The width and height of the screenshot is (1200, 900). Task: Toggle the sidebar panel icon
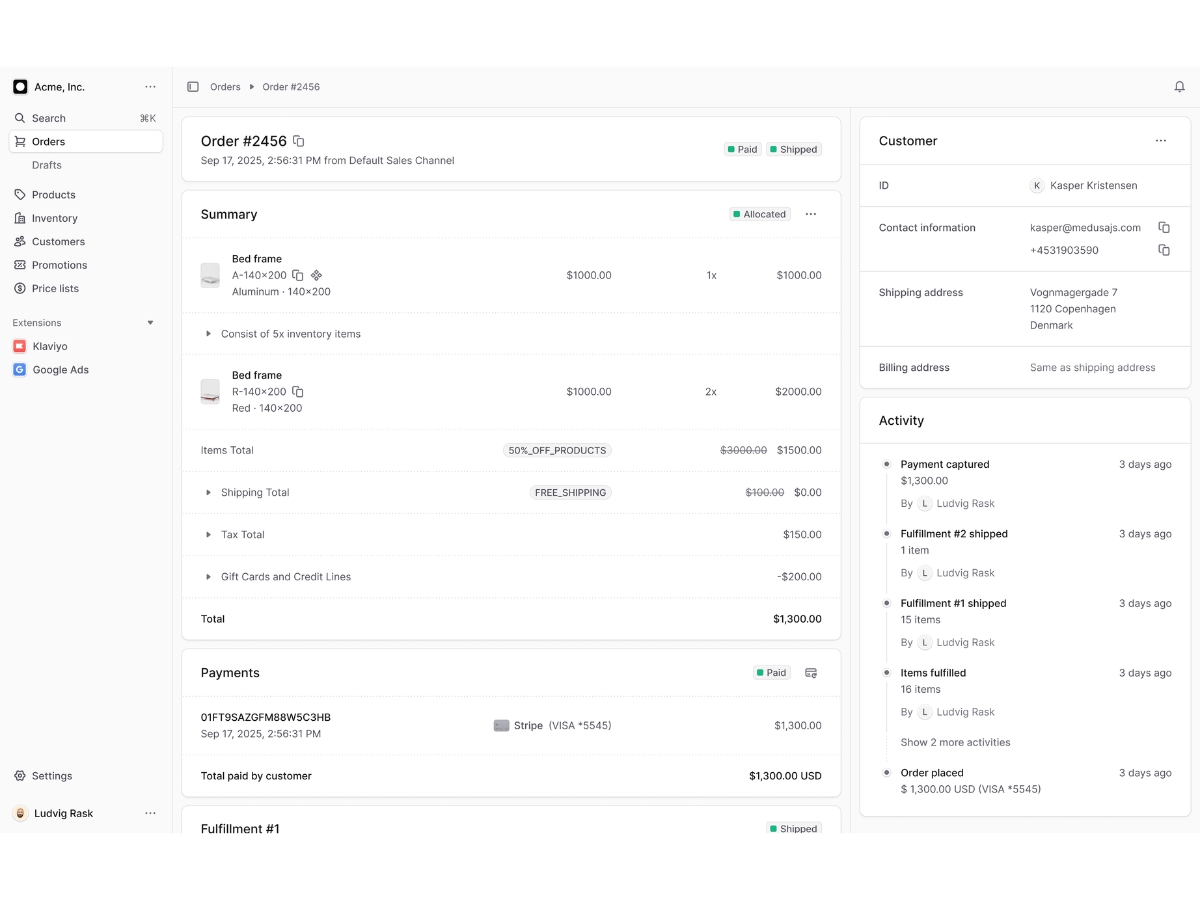[193, 87]
